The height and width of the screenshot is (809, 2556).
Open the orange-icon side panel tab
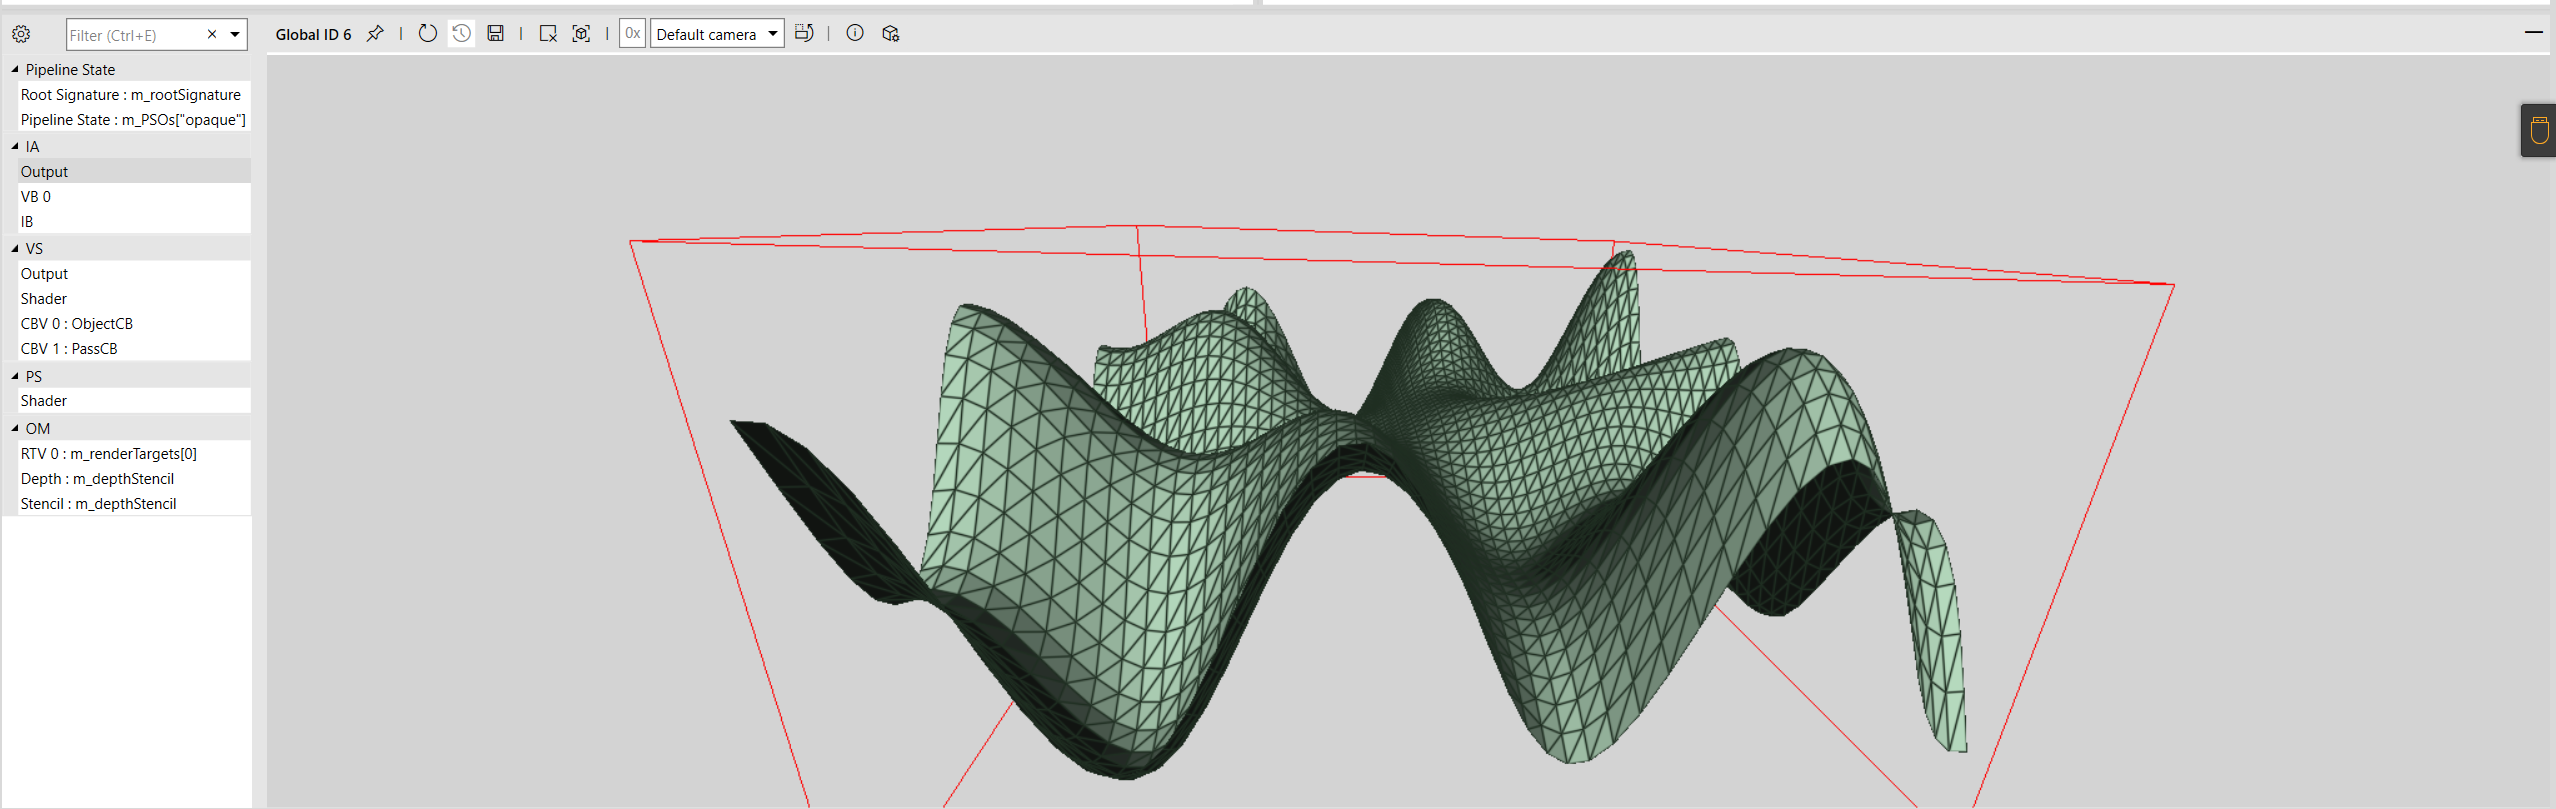2539,131
